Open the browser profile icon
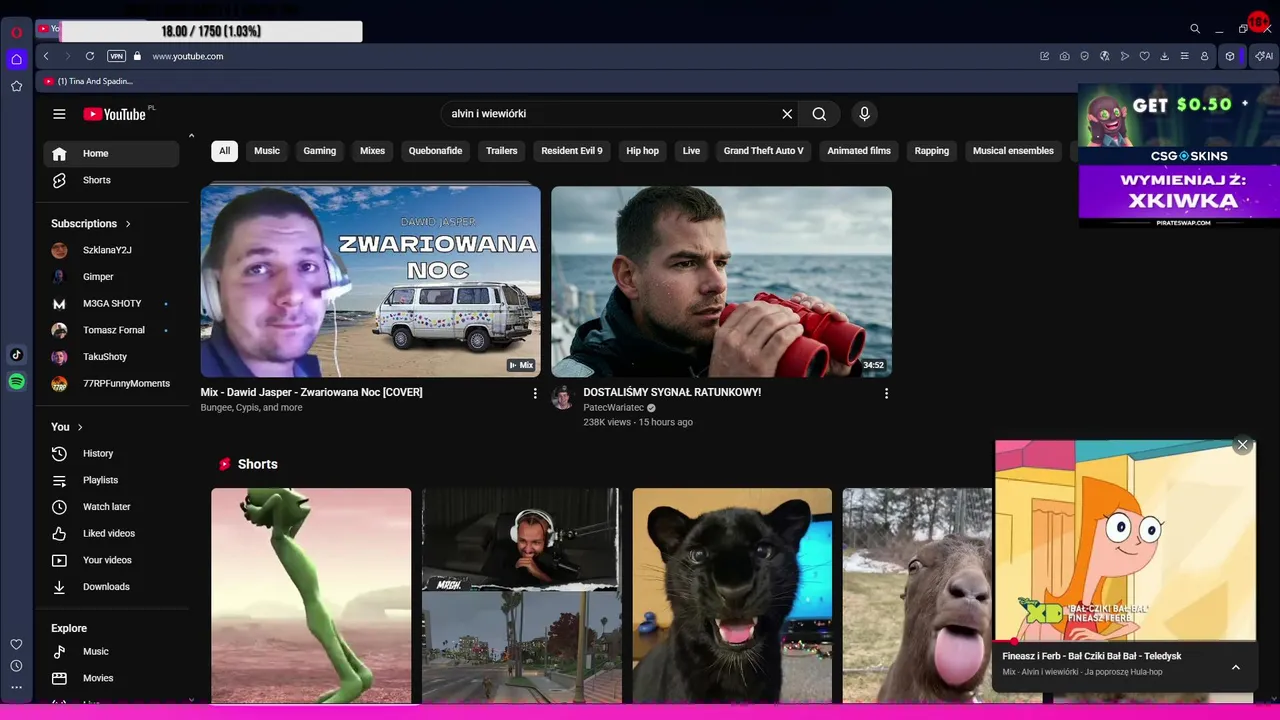The width and height of the screenshot is (1280, 720). tap(1205, 56)
